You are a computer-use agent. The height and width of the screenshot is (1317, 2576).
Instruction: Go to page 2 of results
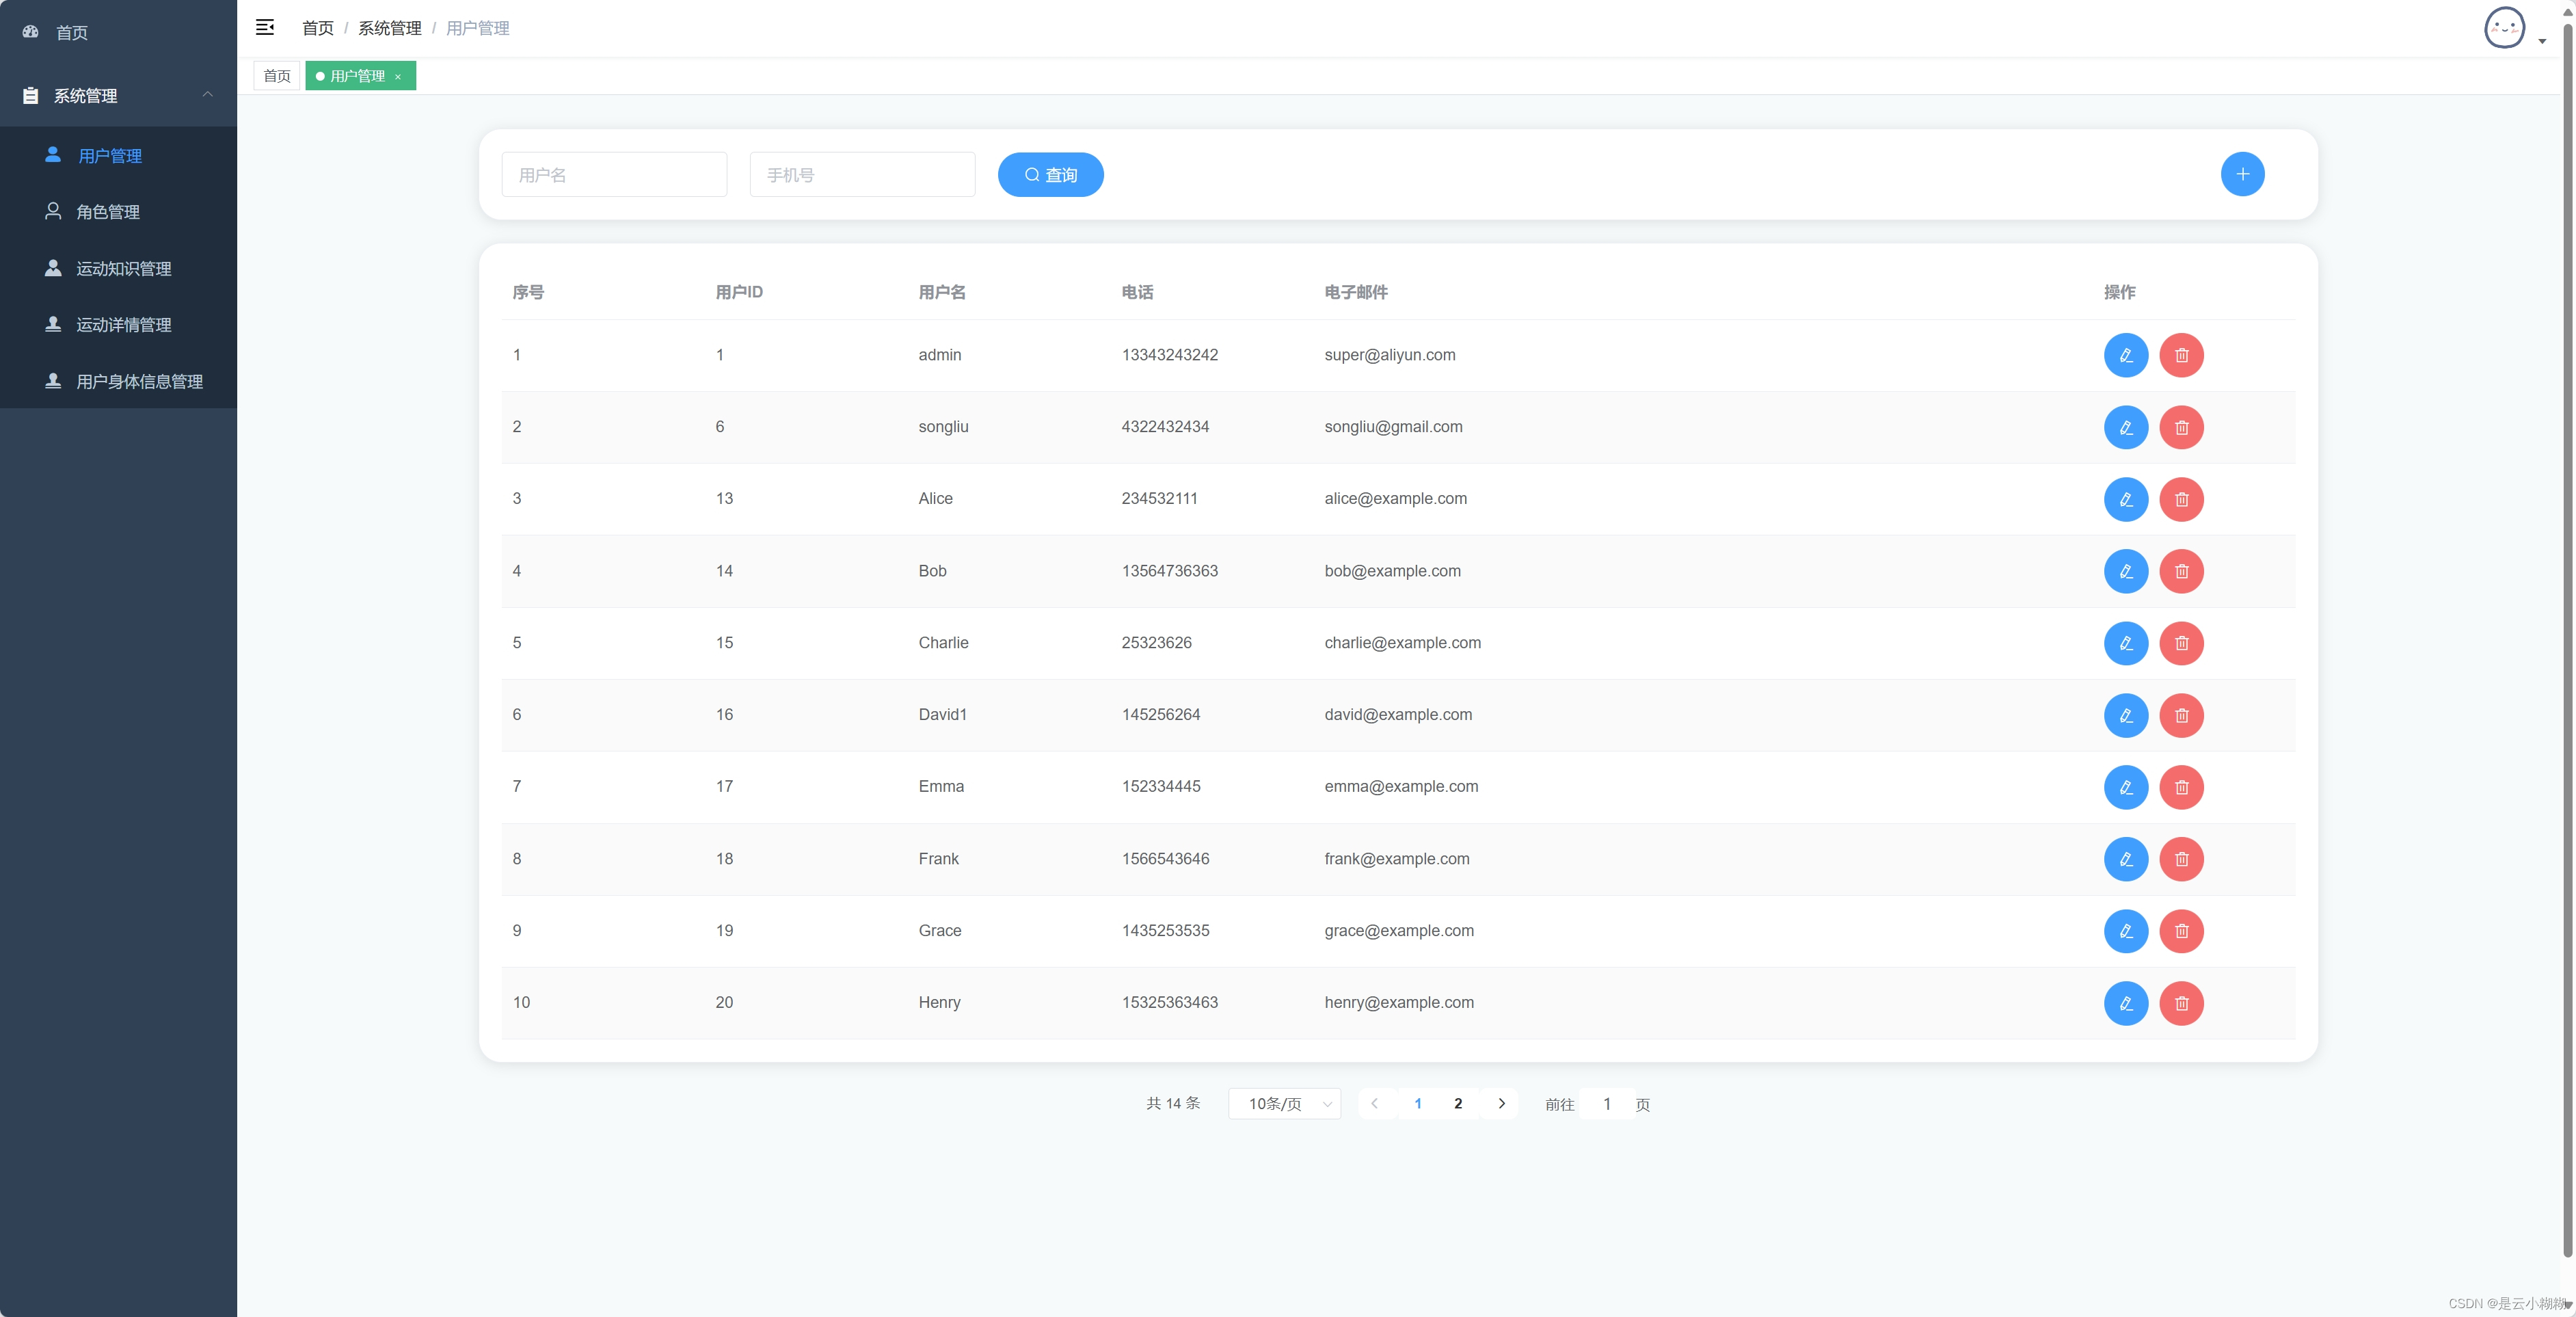pyautogui.click(x=1458, y=1103)
